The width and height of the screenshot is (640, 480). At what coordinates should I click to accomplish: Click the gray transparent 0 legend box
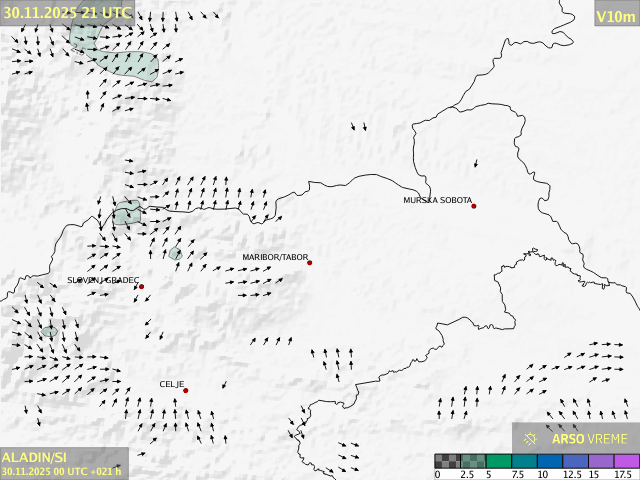click(x=447, y=461)
